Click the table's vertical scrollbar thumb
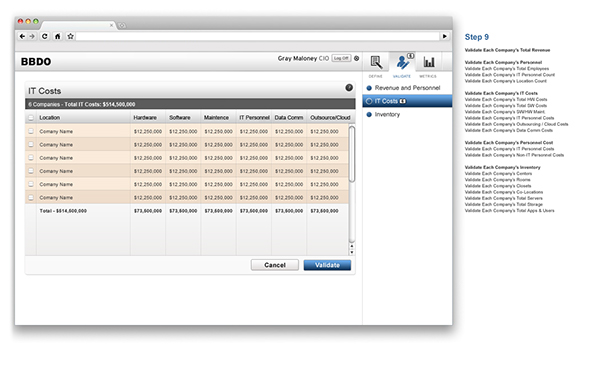 pyautogui.click(x=352, y=154)
